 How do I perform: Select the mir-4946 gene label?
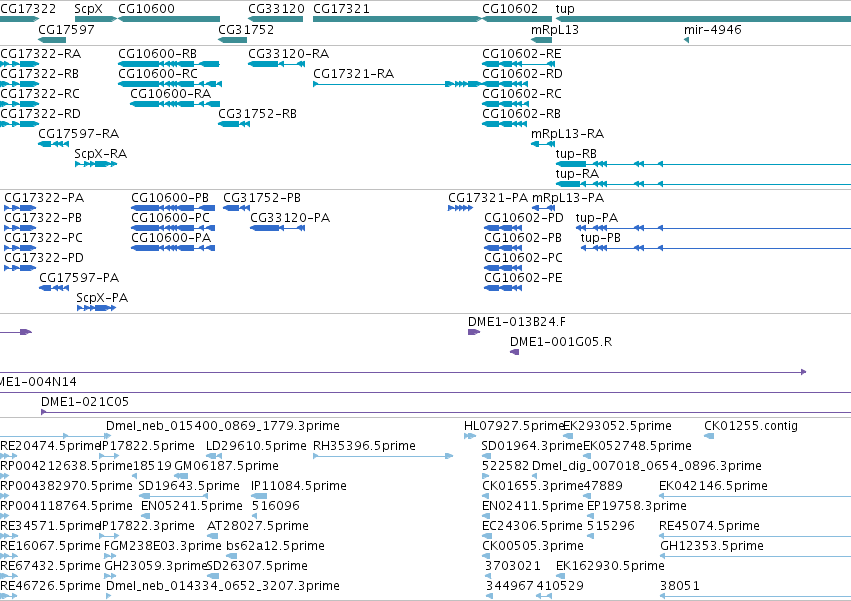coord(713,29)
